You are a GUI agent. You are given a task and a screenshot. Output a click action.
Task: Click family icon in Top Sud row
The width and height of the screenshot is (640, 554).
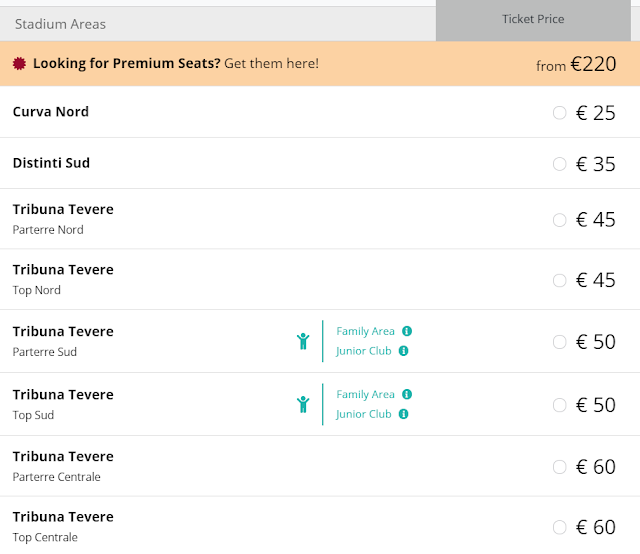pos(303,404)
